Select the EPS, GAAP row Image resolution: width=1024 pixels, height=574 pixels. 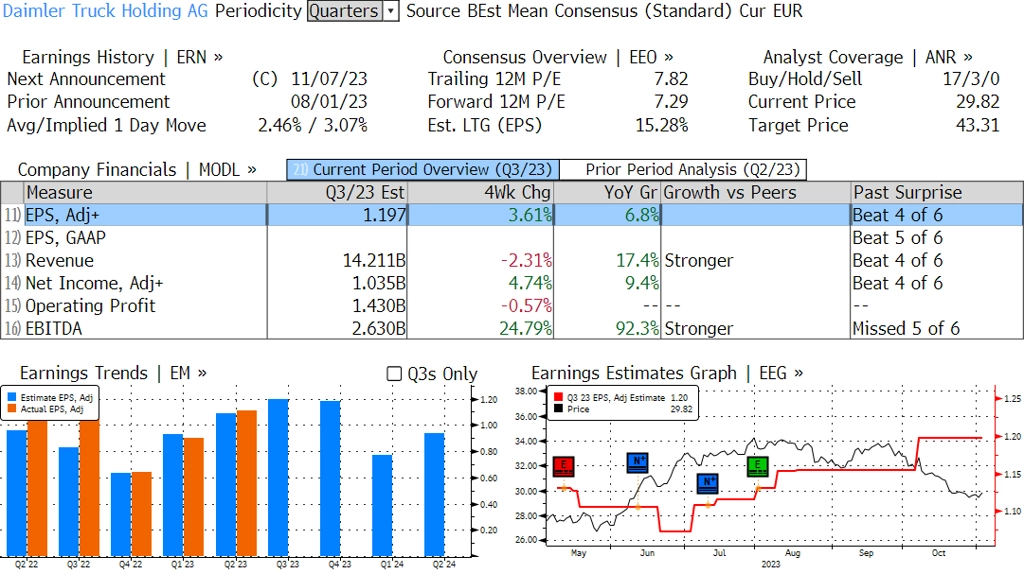(511, 238)
